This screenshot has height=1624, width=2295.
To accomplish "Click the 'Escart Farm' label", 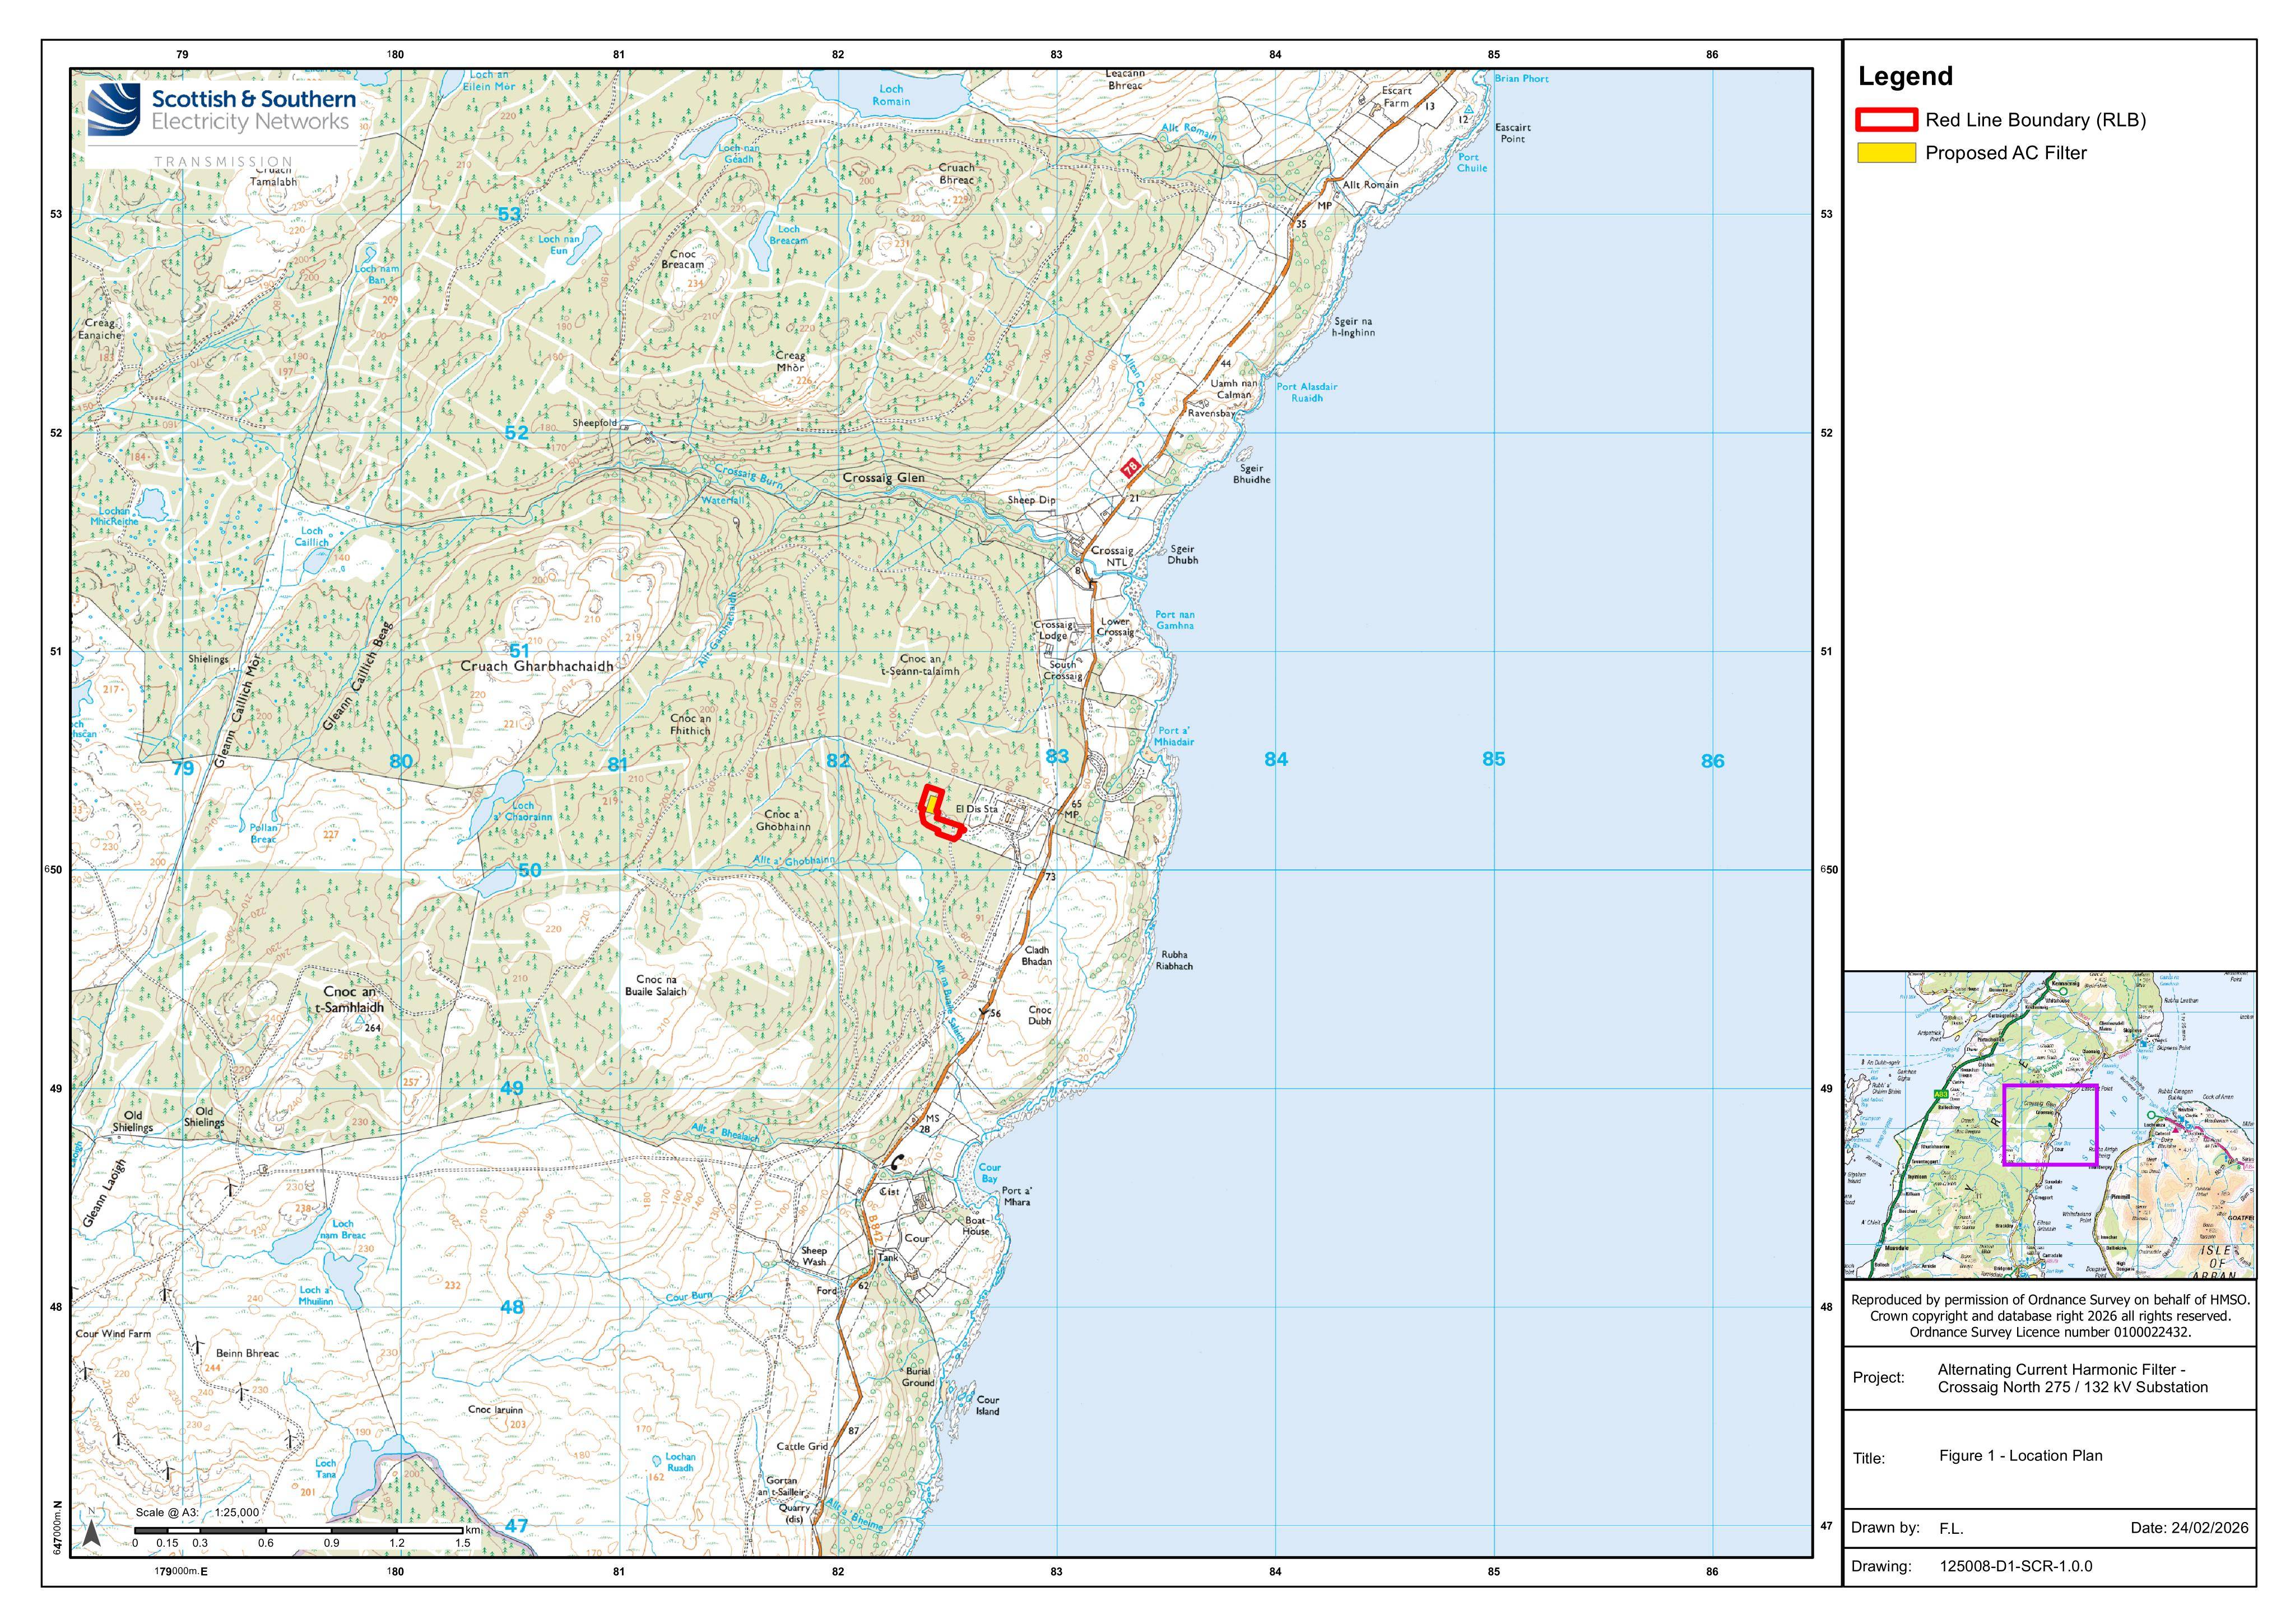I will pos(1396,97).
